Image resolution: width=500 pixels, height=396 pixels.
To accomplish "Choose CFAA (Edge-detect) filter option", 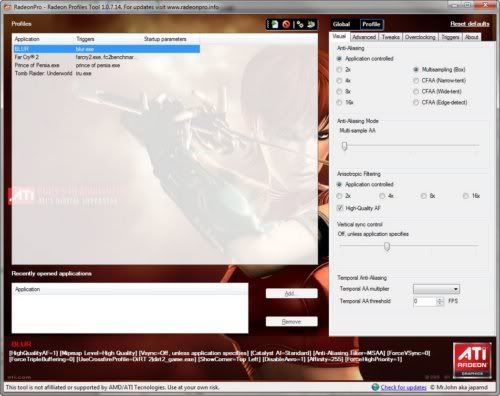I will (x=416, y=102).
